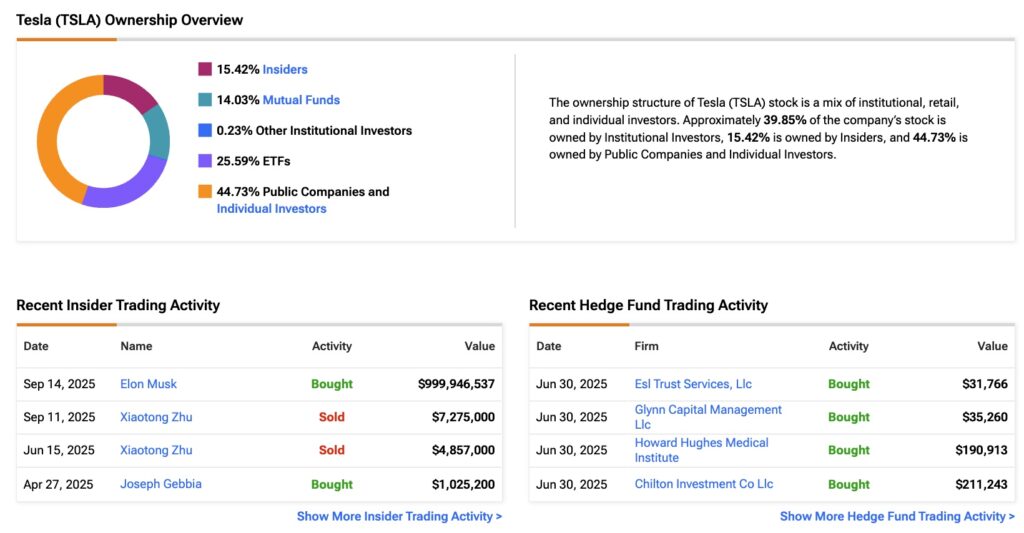Select the purple ETFs color swatch

pyautogui.click(x=205, y=161)
